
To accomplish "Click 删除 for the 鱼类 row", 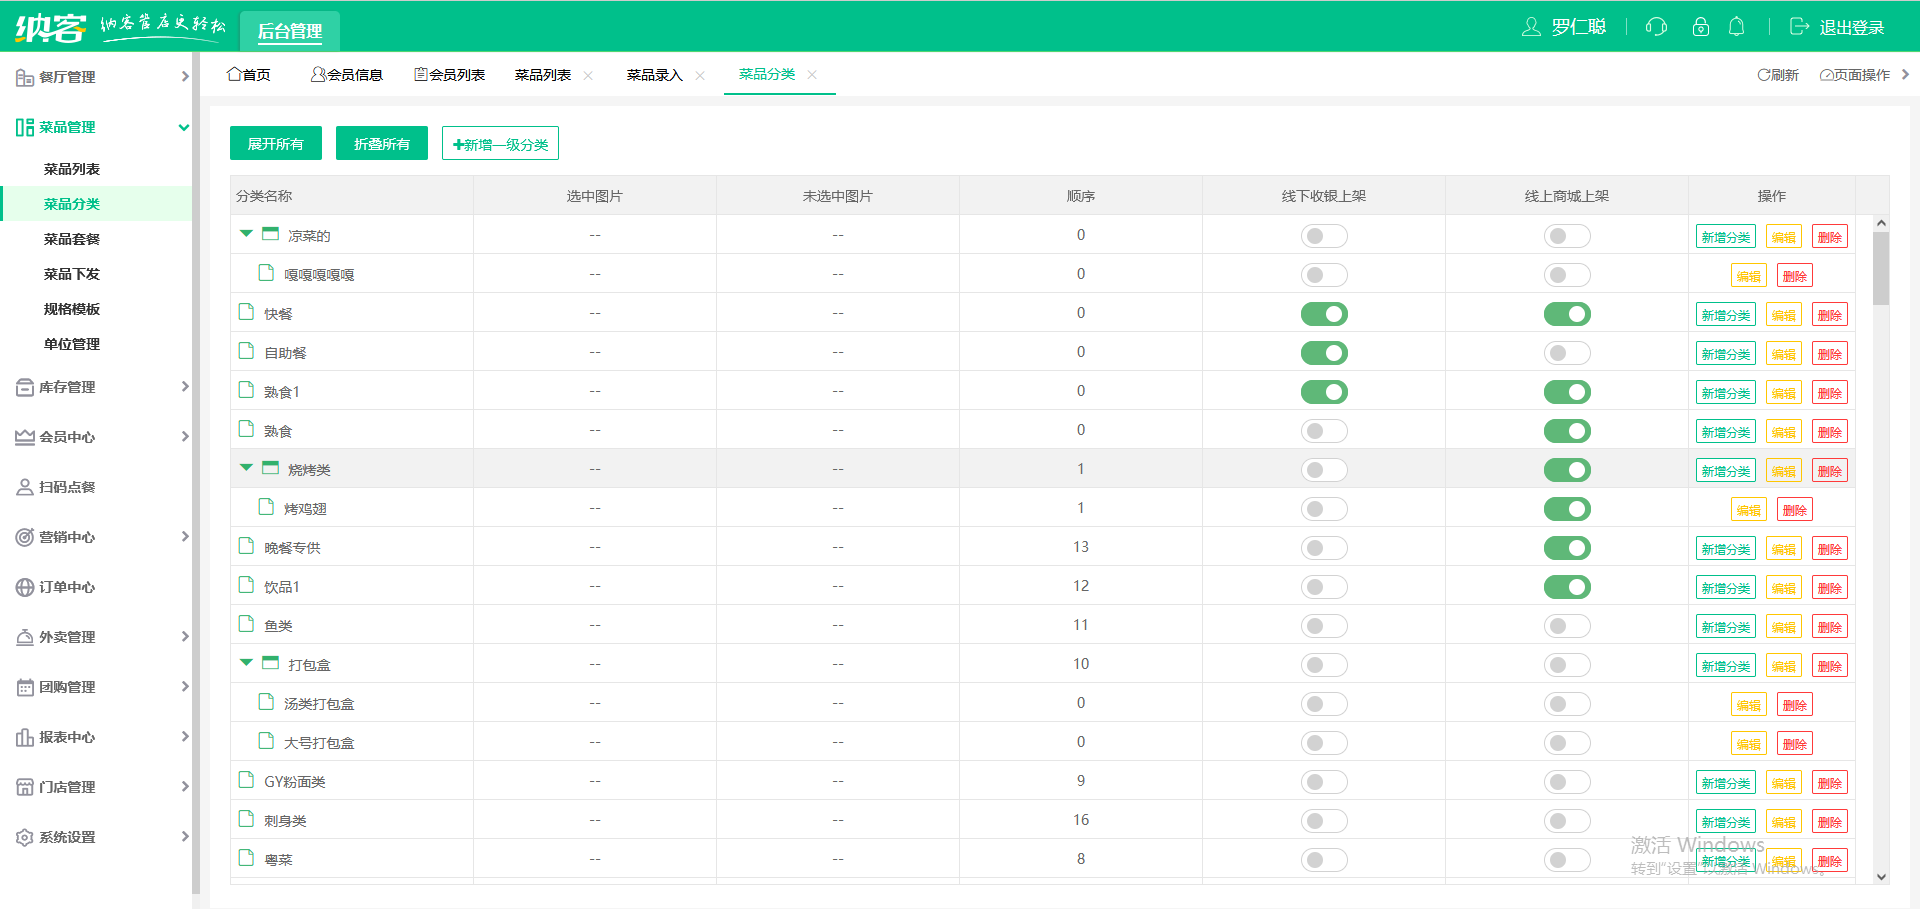I will [x=1830, y=627].
